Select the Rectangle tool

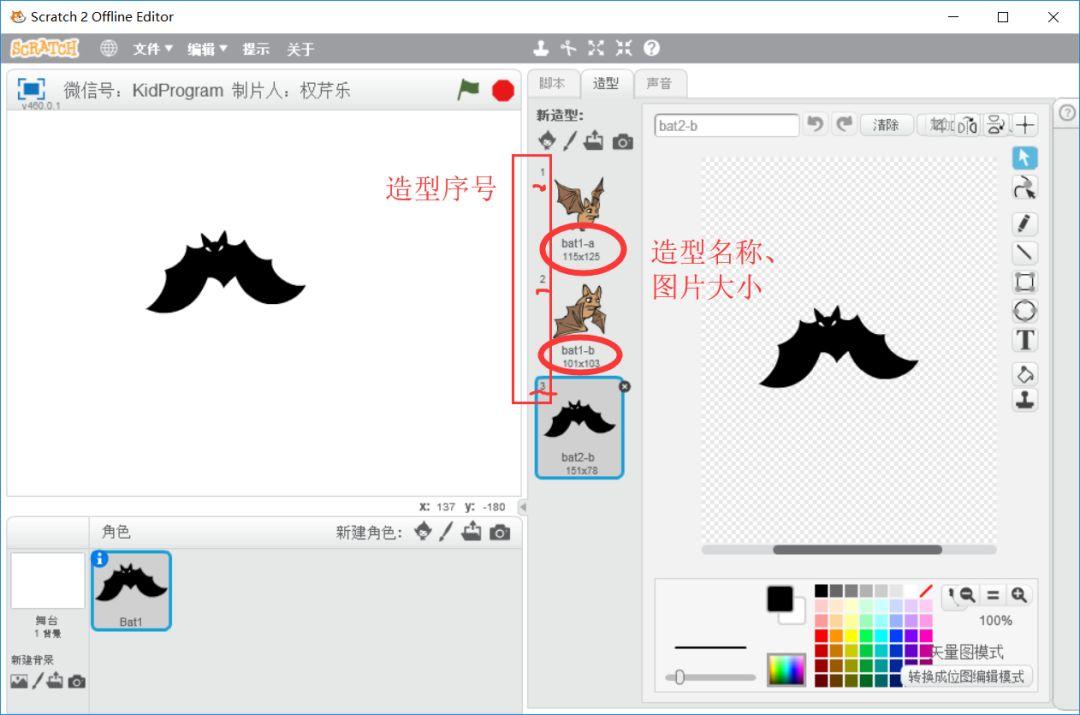click(x=1024, y=282)
